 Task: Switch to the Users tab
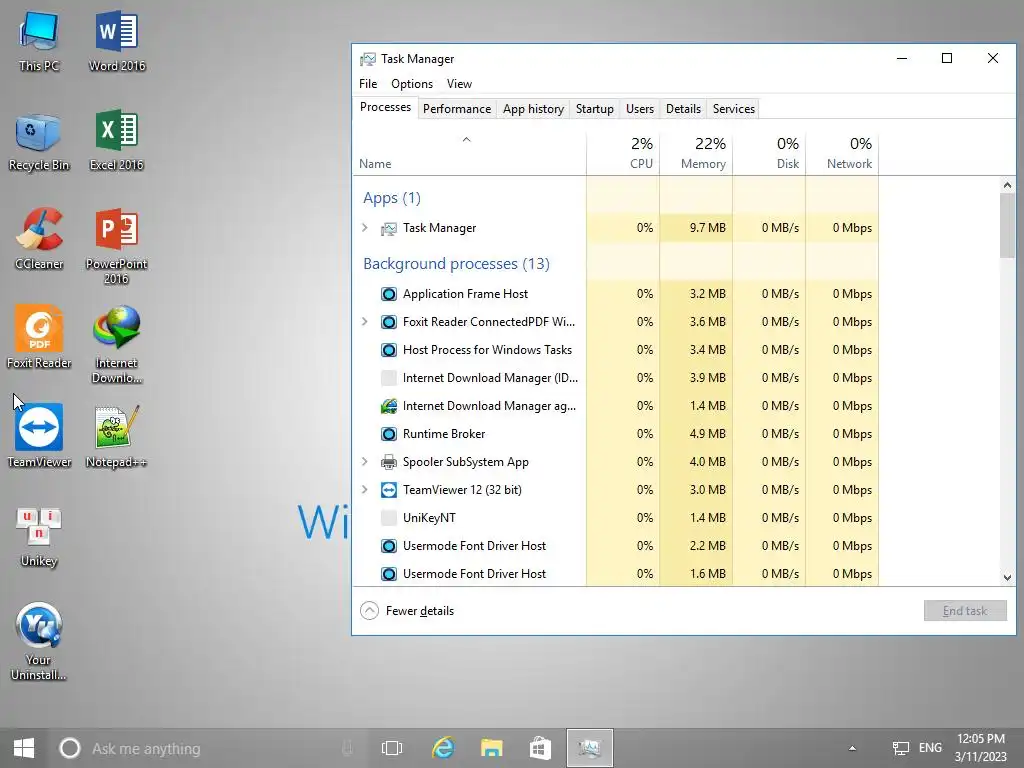pos(639,109)
